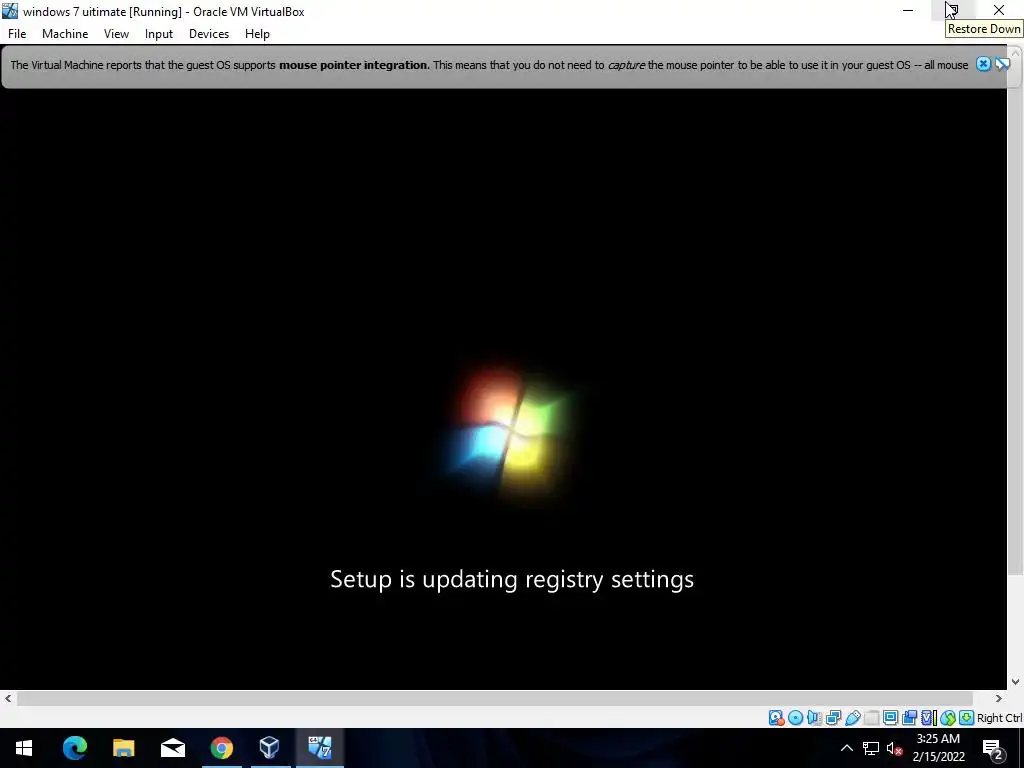Viewport: 1024px width, 768px height.
Task: Click the hard disk activity indicator
Action: [x=776, y=718]
